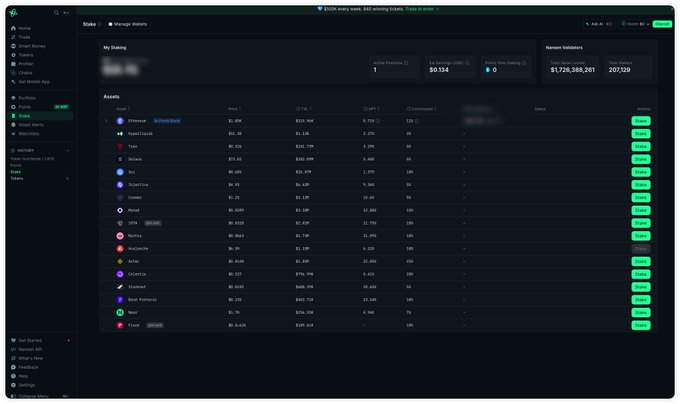
Task: Sort table by APY column
Action: tap(372, 109)
